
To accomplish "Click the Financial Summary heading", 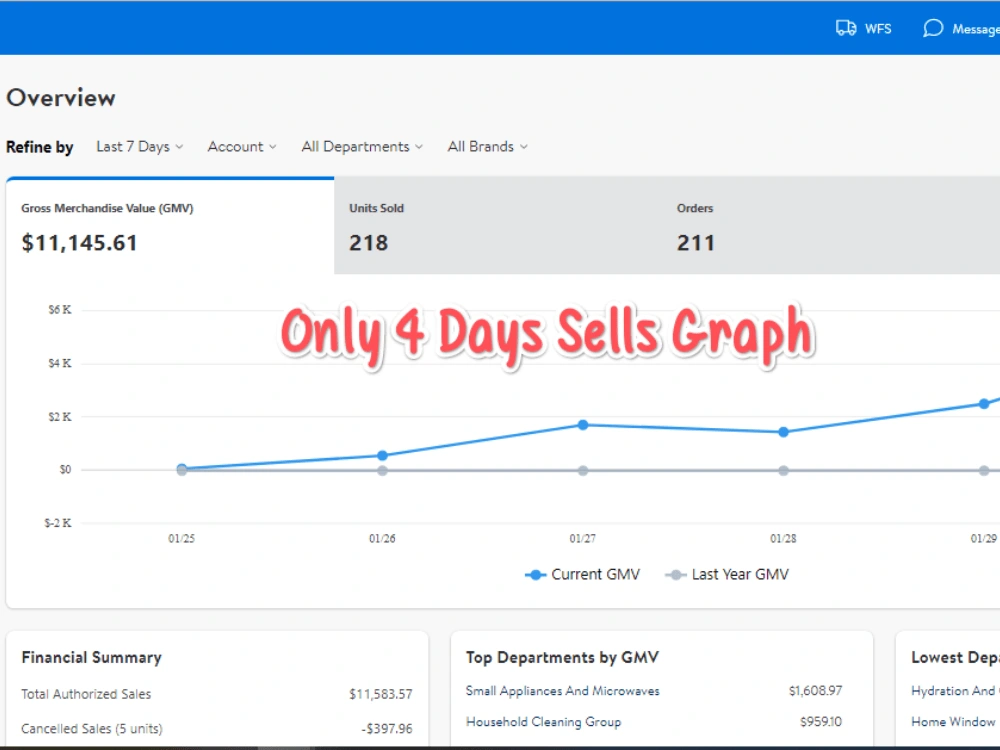I will tap(91, 658).
